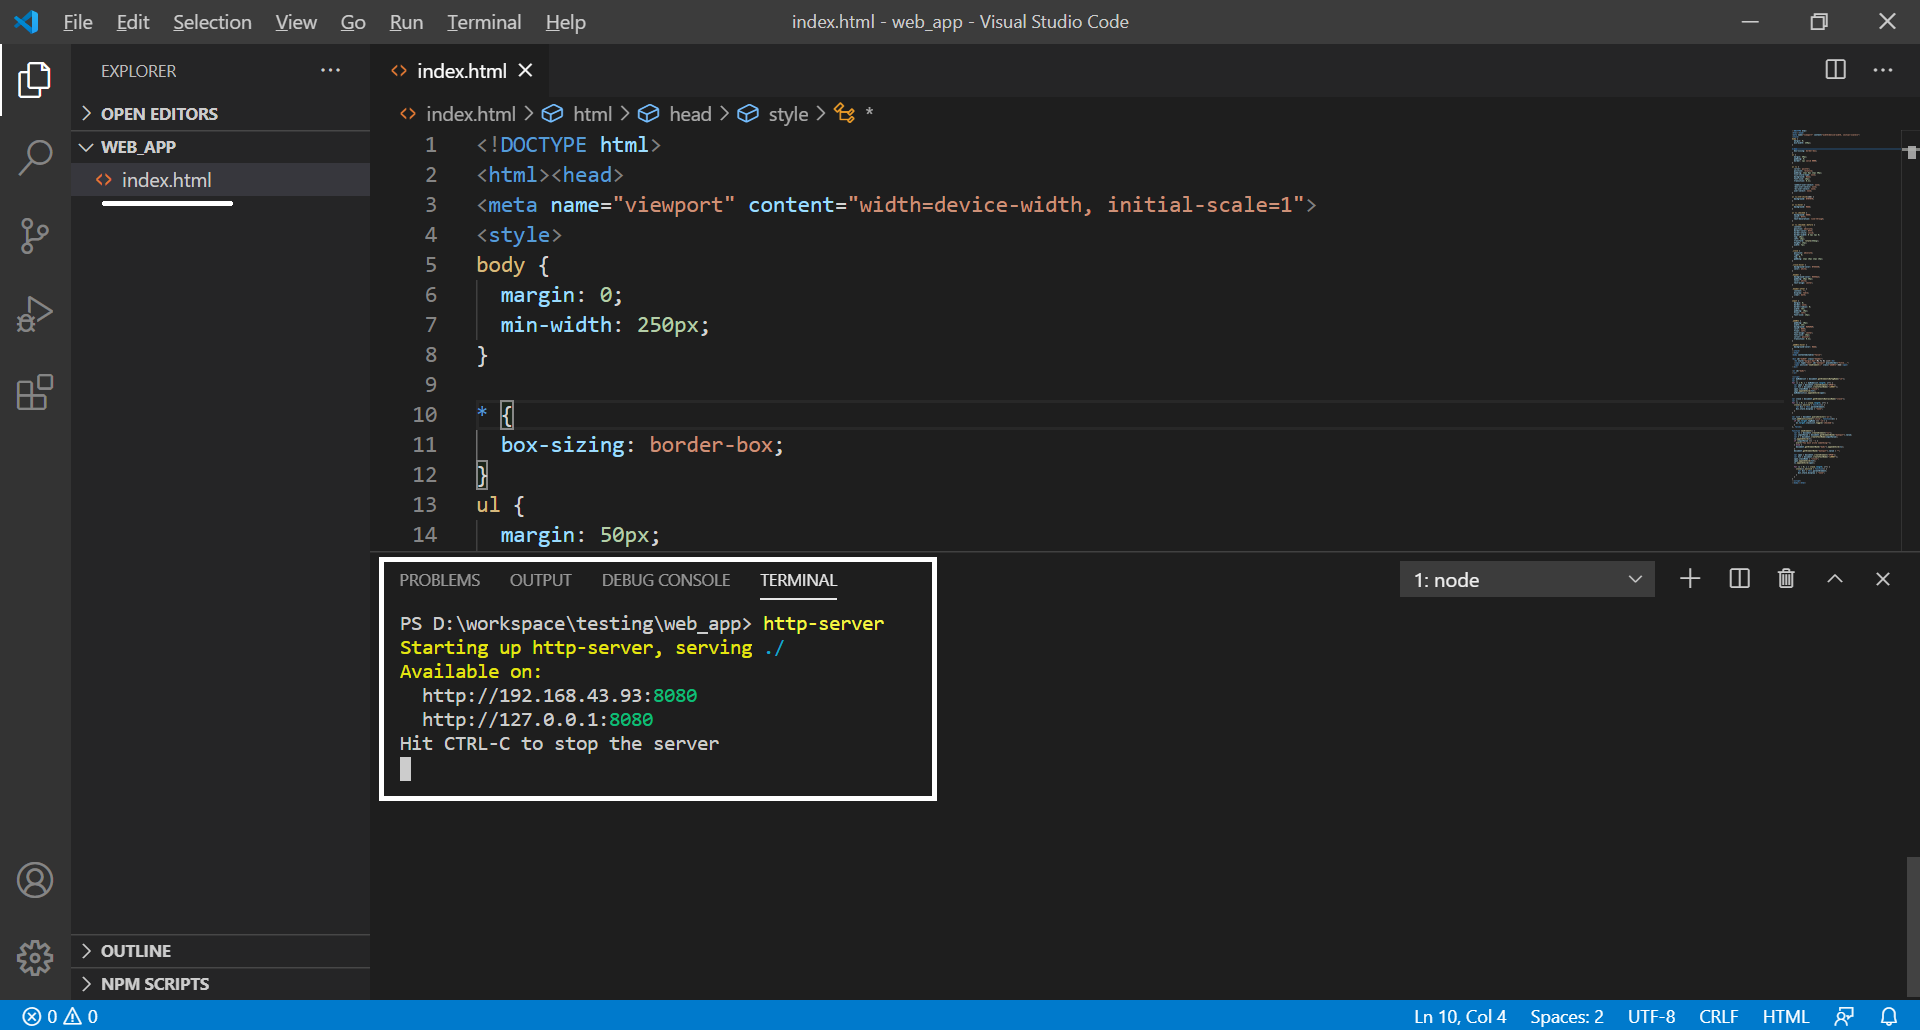The width and height of the screenshot is (1920, 1030).
Task: Click the VS Code logo icon
Action: (x=27, y=21)
